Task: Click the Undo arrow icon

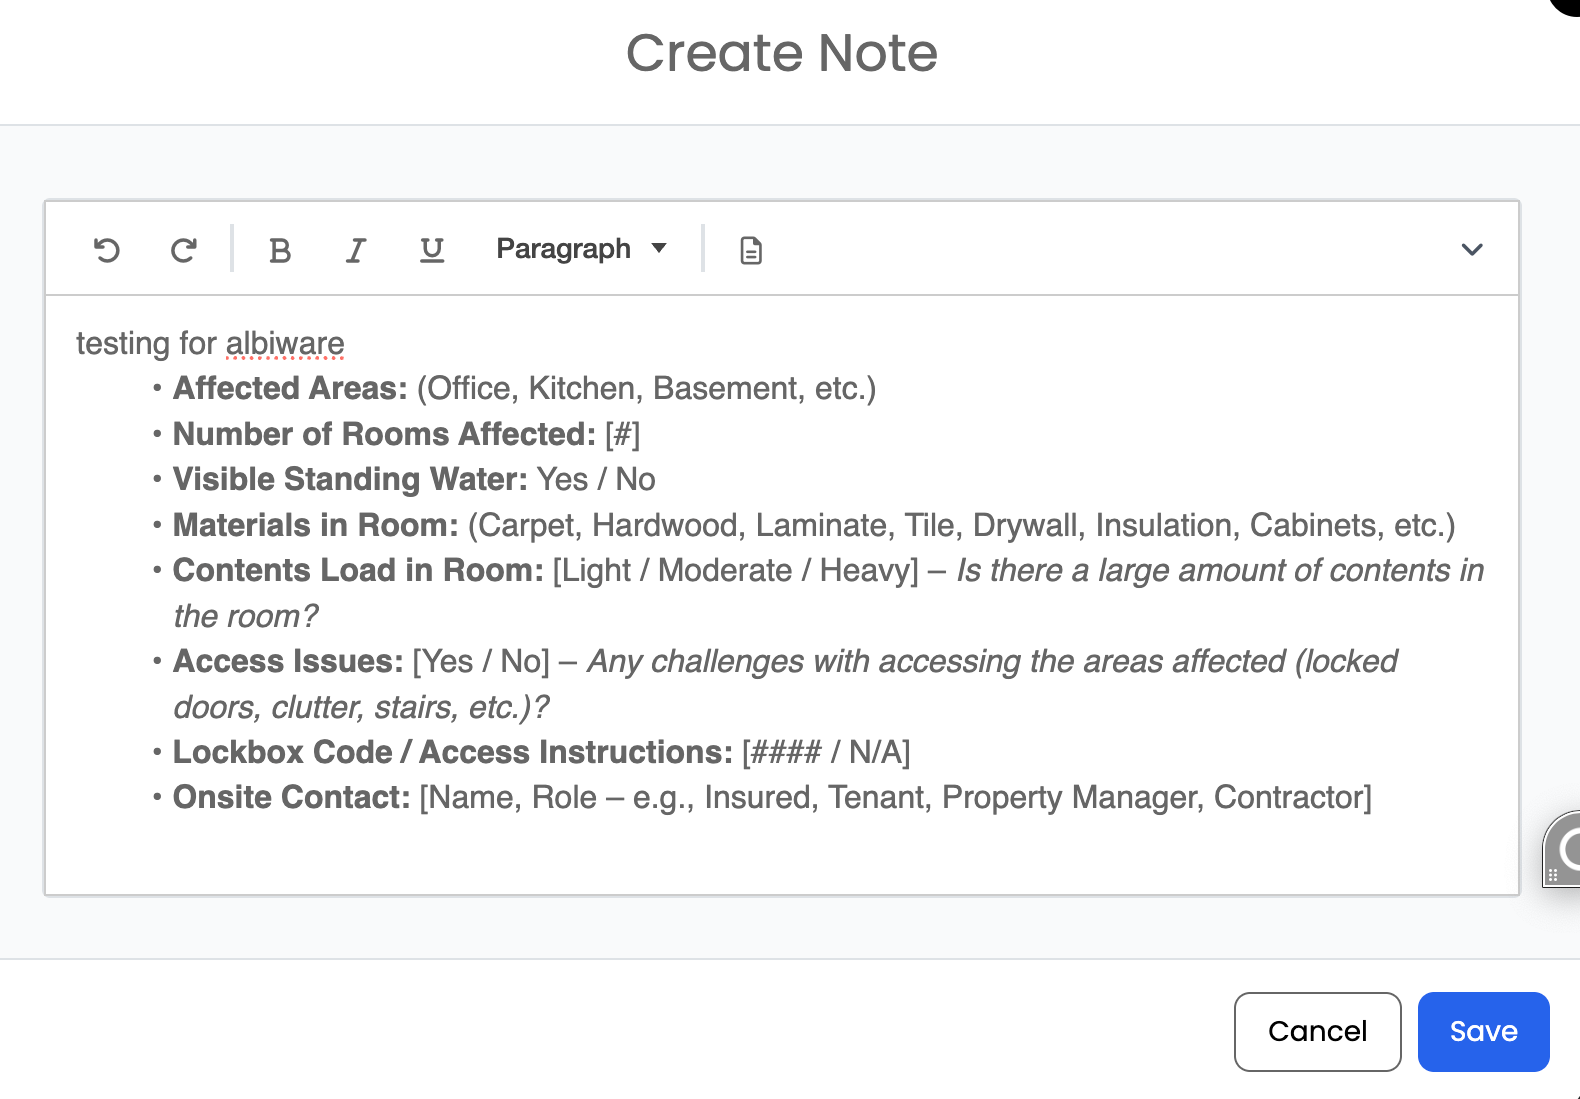Action: [107, 250]
